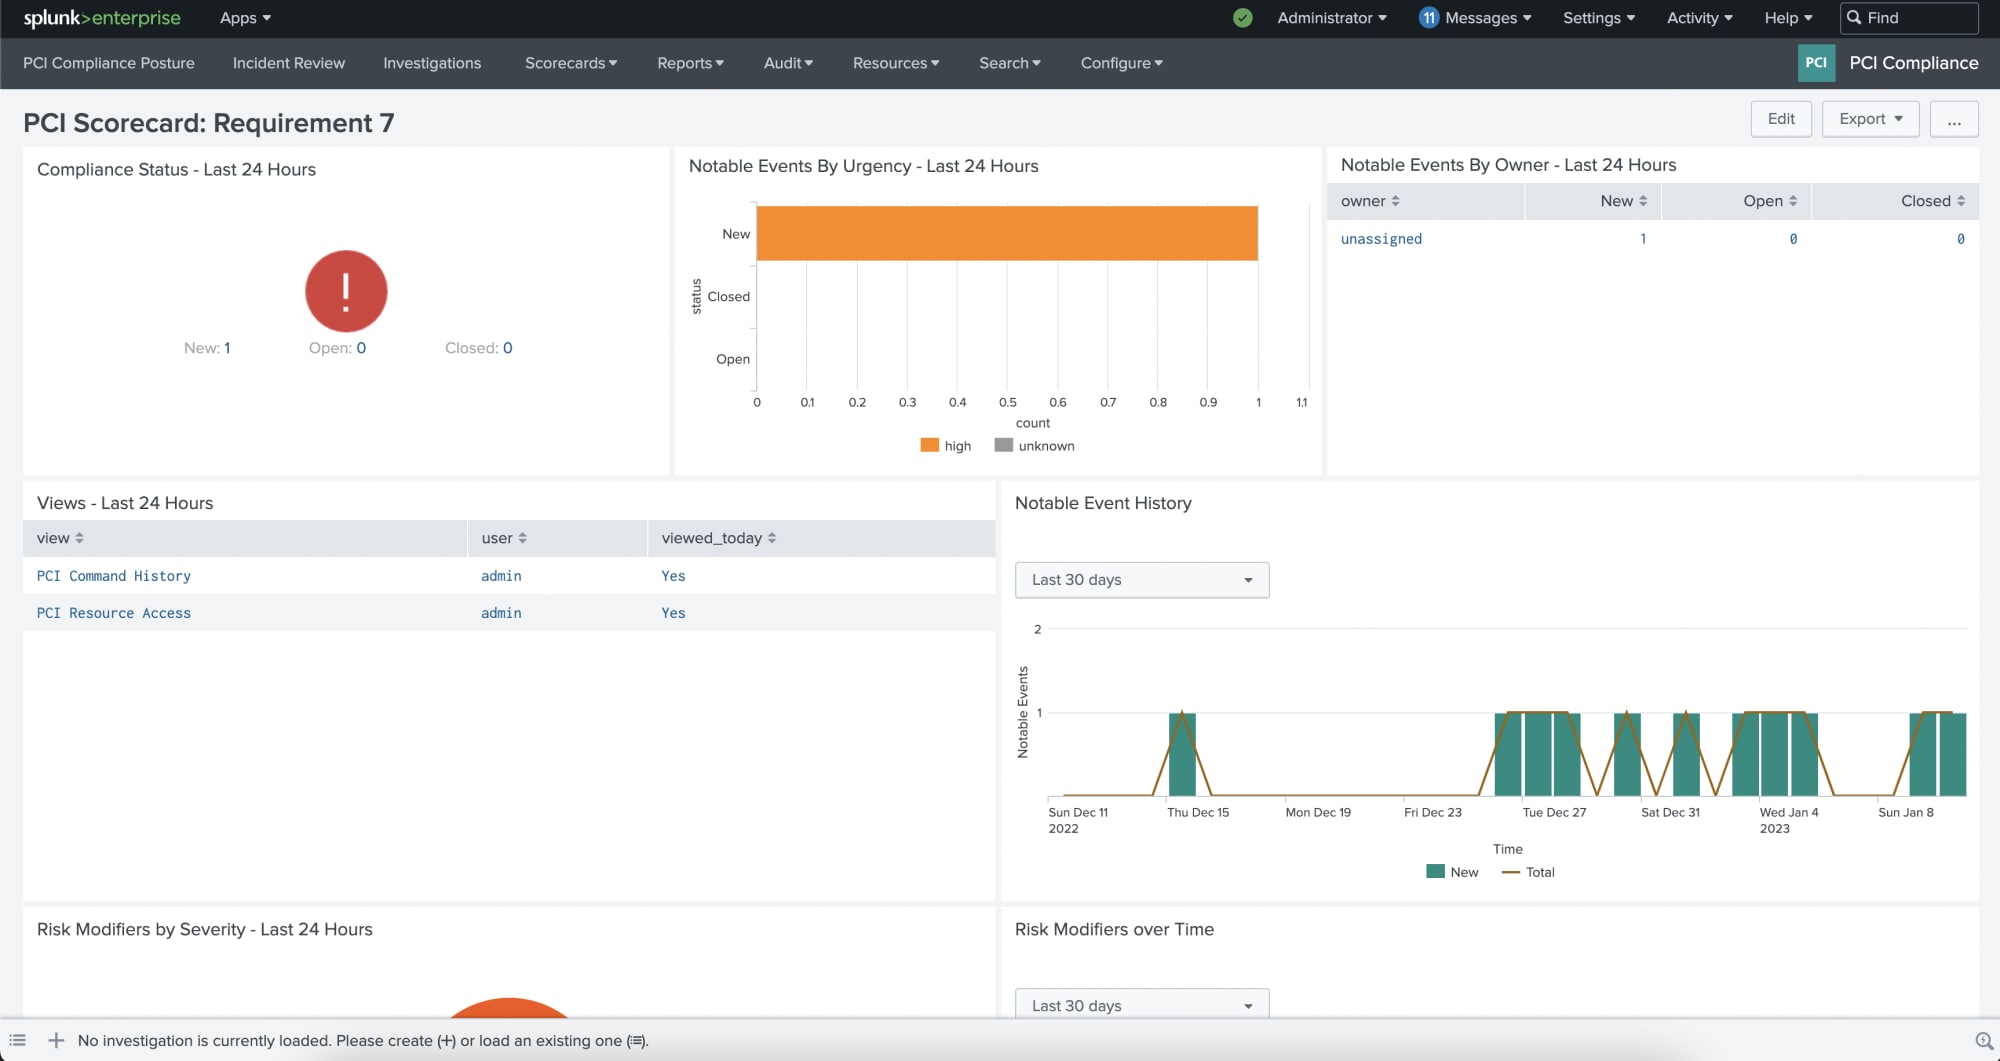Screen dimensions: 2000x1061
Task: Open PCI Command History view link
Action: click(114, 576)
